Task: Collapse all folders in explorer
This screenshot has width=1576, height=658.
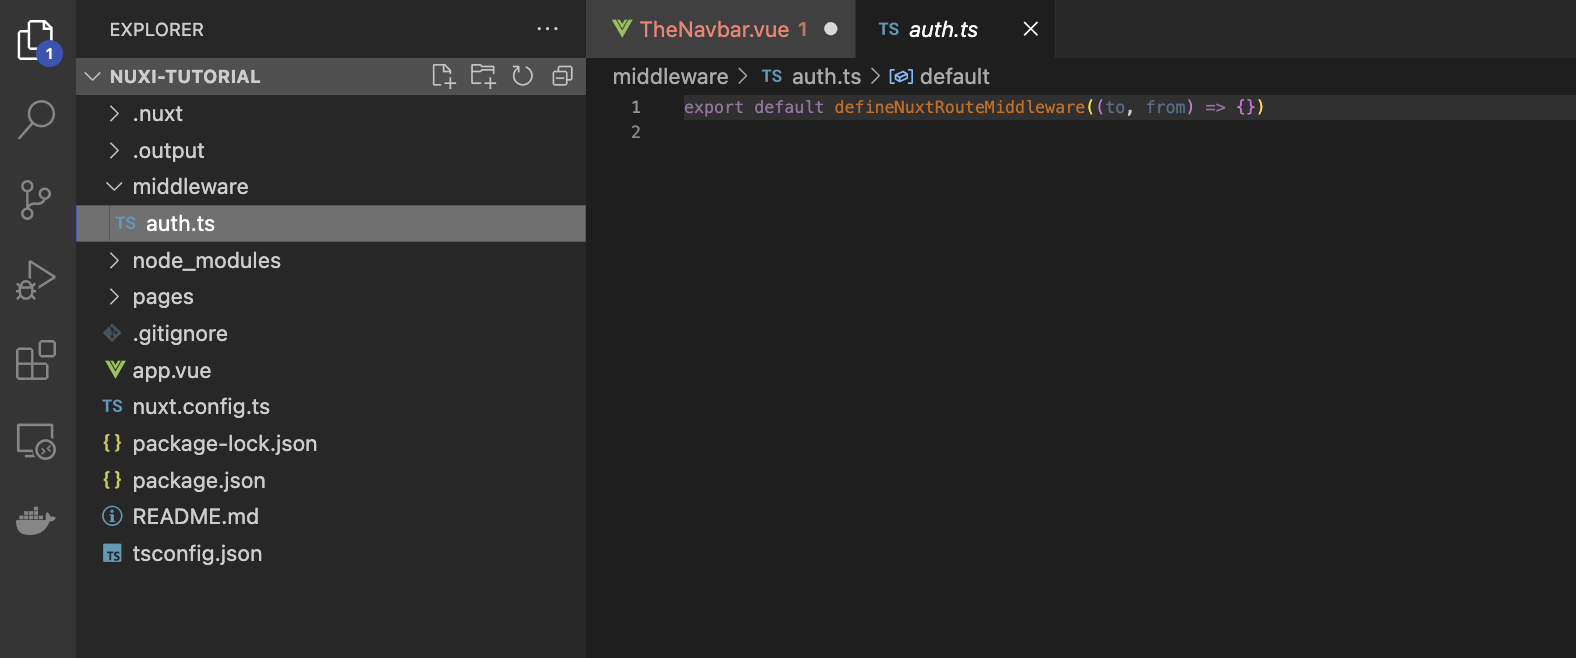Action: pos(563,76)
